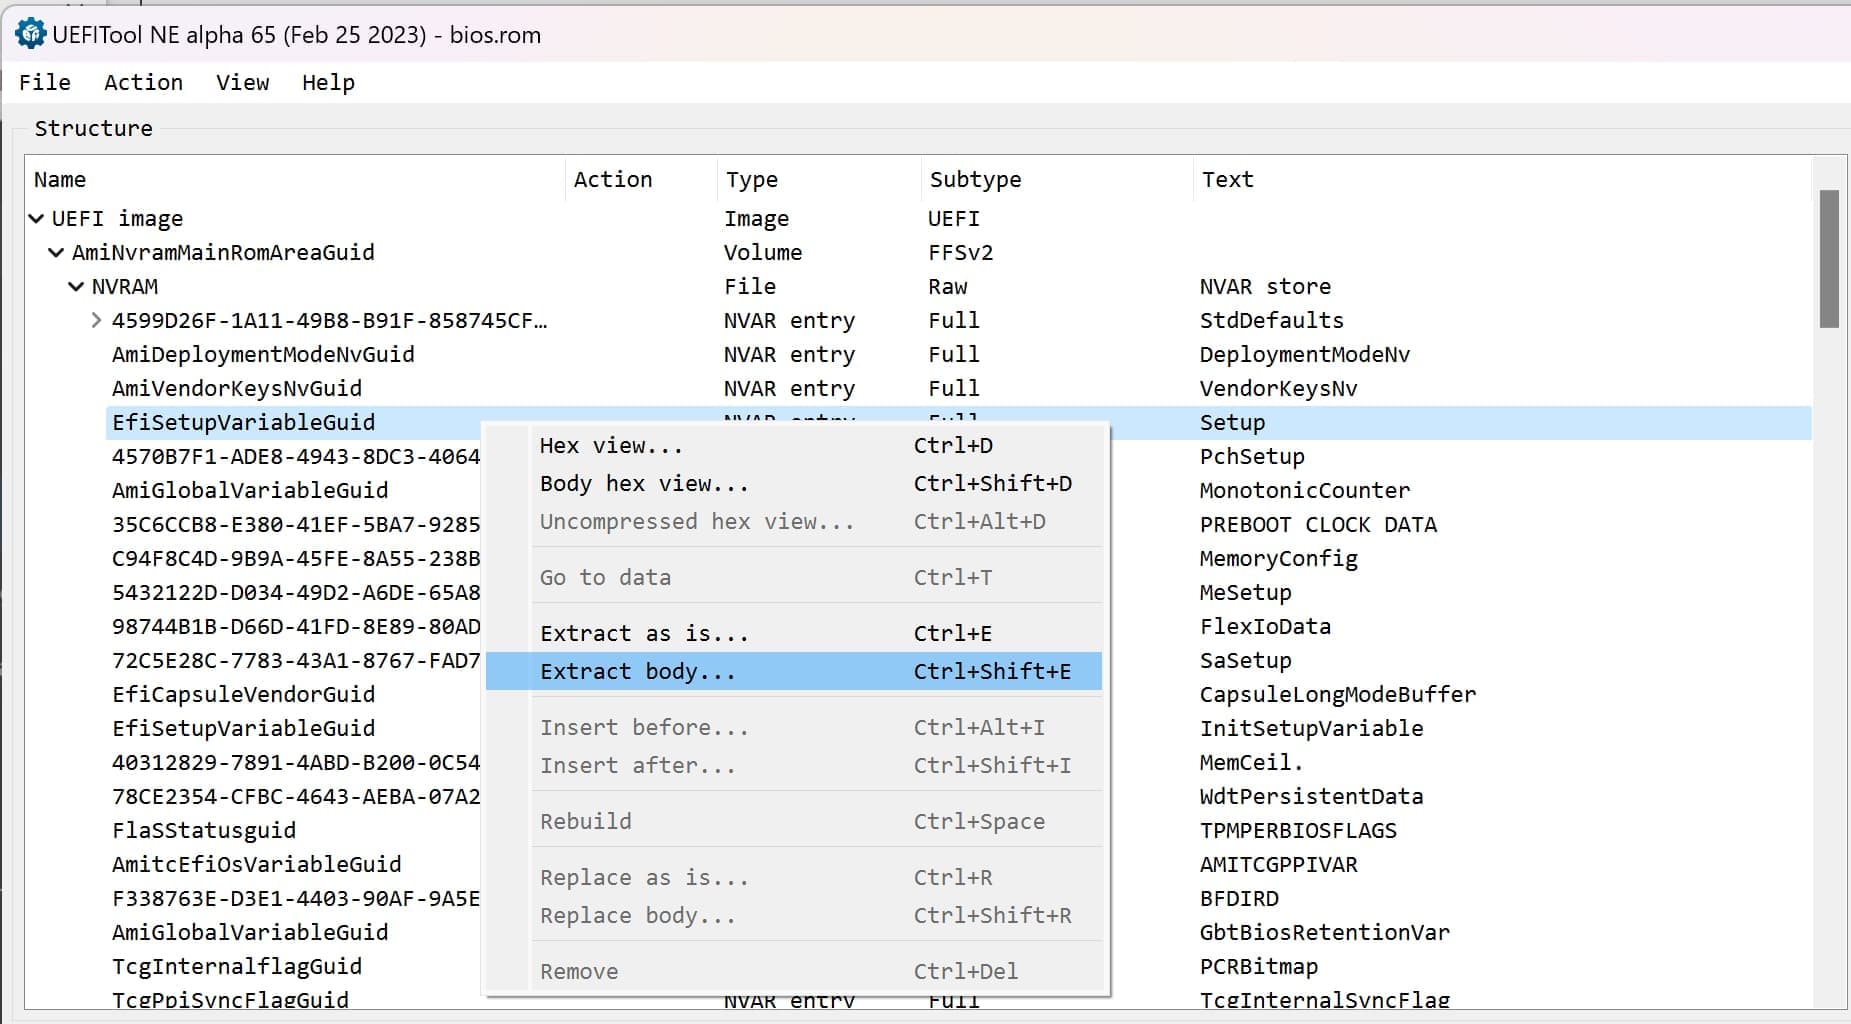Viewport: 1851px width, 1024px height.
Task: Open the Help menu
Action: [x=328, y=82]
